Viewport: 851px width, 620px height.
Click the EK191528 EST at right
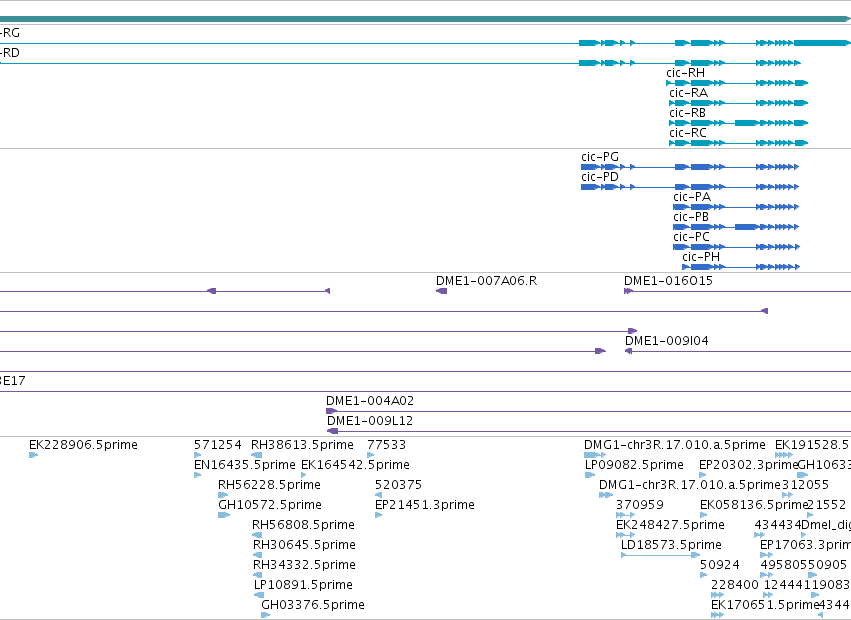[784, 455]
